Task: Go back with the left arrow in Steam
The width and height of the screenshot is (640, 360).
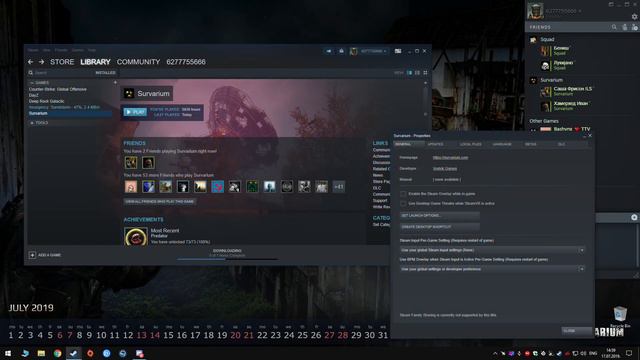Action: pos(31,62)
